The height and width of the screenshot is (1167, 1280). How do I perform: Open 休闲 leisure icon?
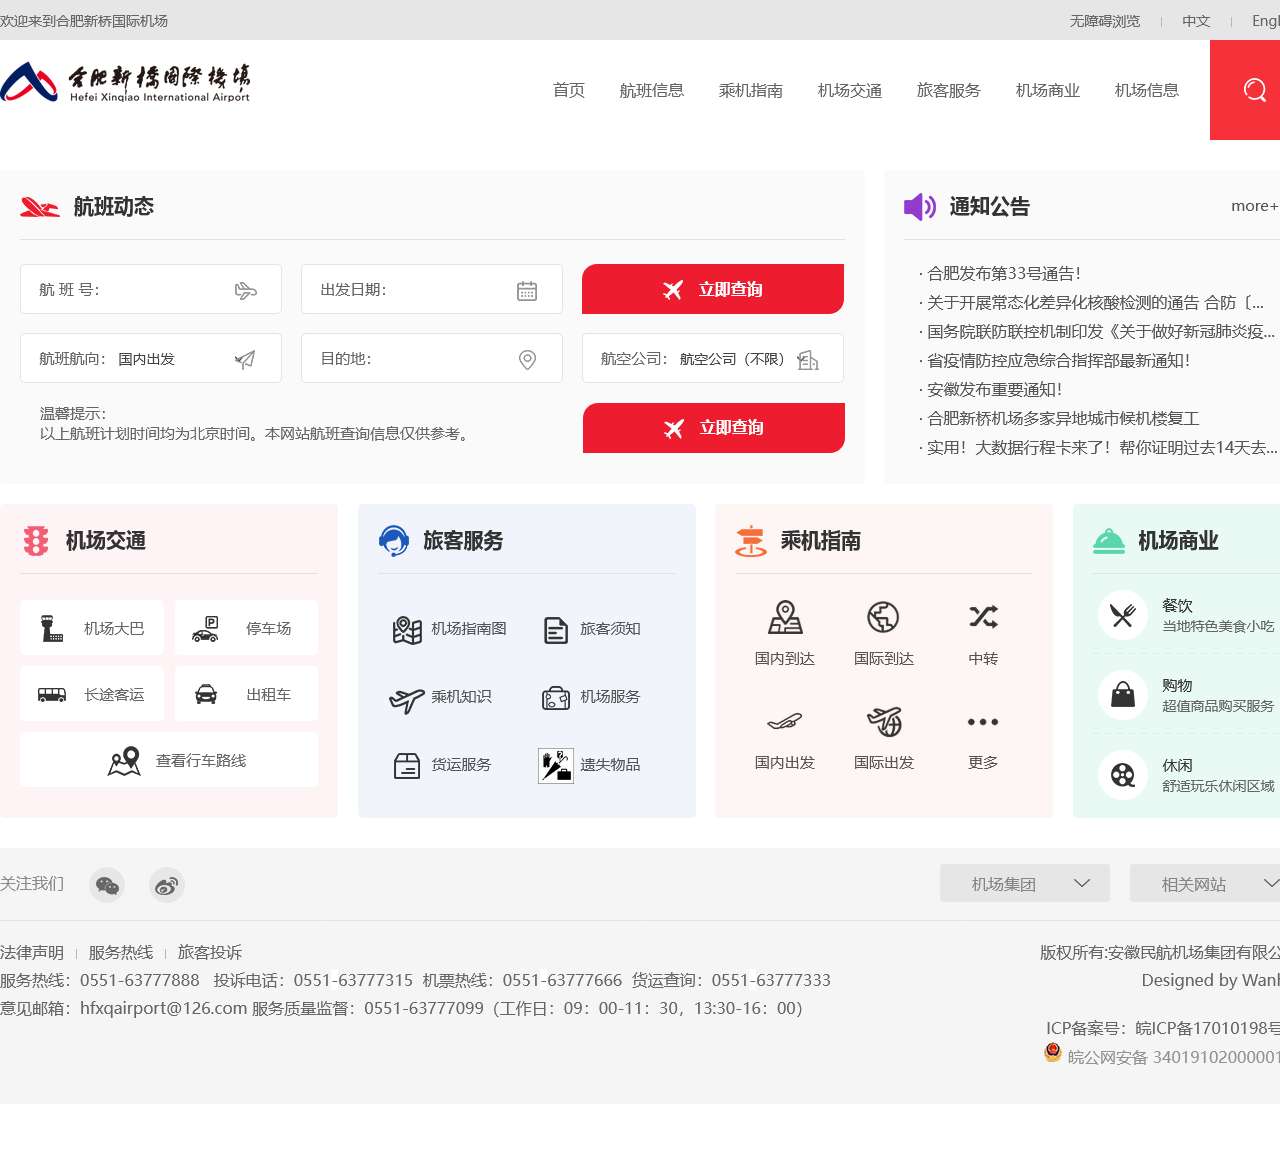tap(1123, 775)
